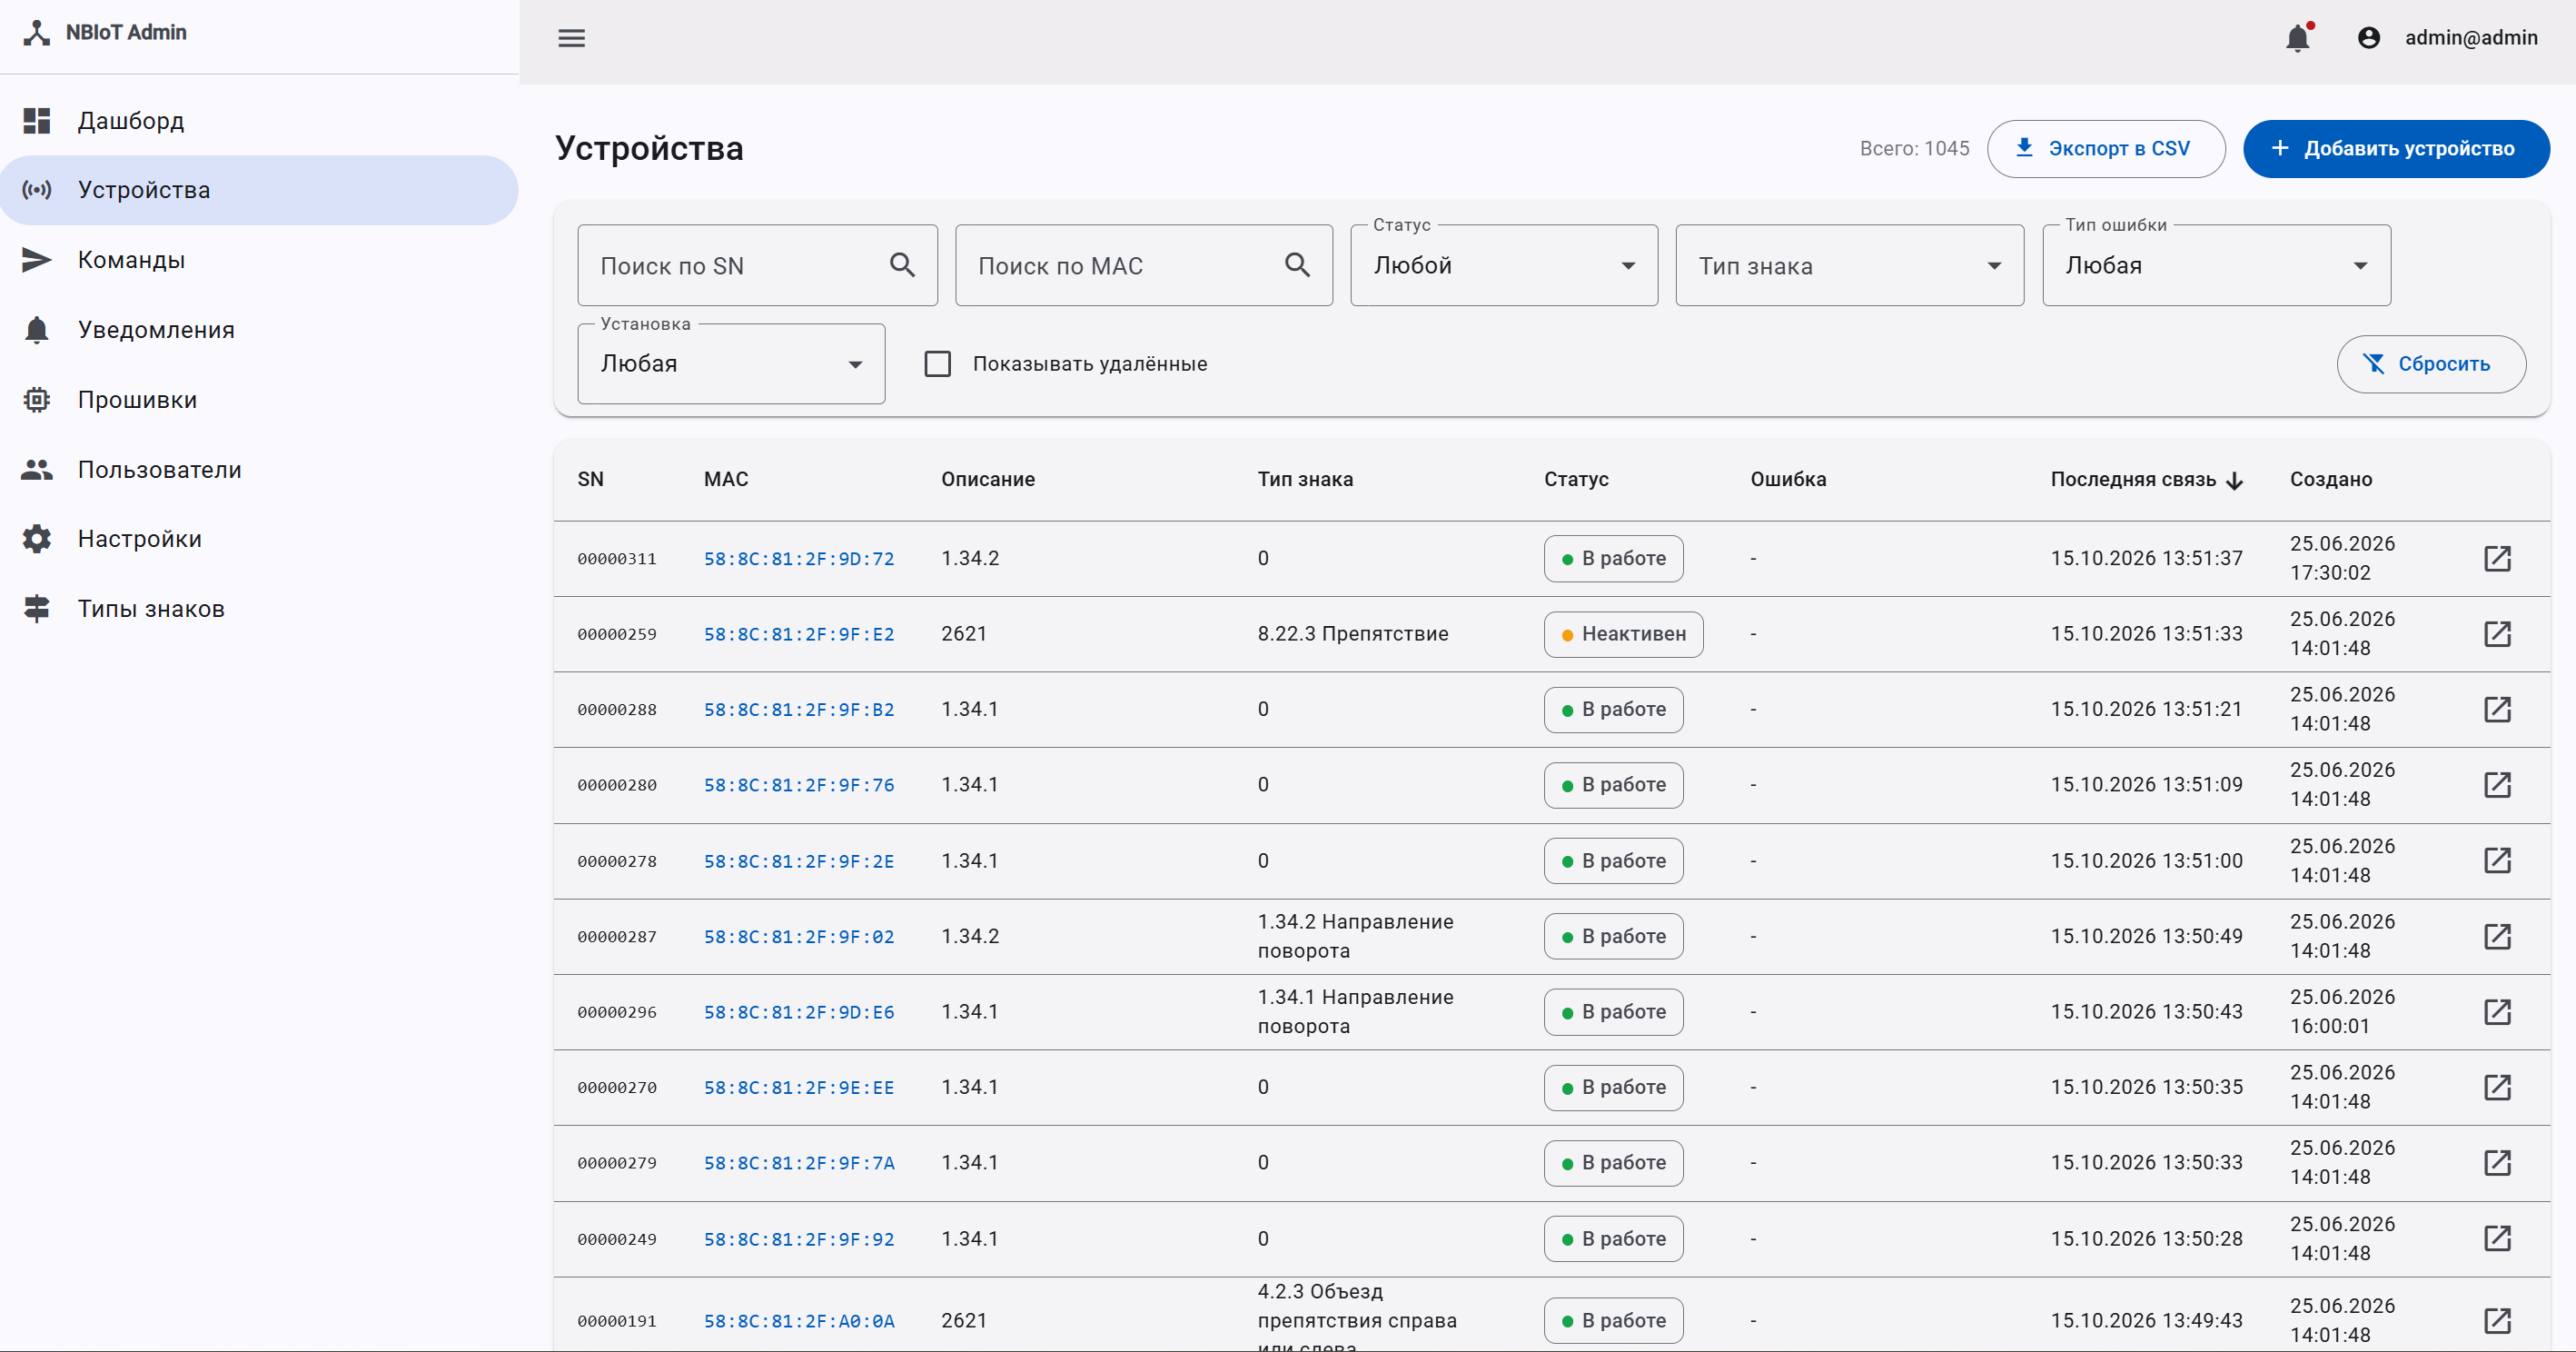2576x1352 pixels.
Task: Click the SN column header
Action: (590, 479)
